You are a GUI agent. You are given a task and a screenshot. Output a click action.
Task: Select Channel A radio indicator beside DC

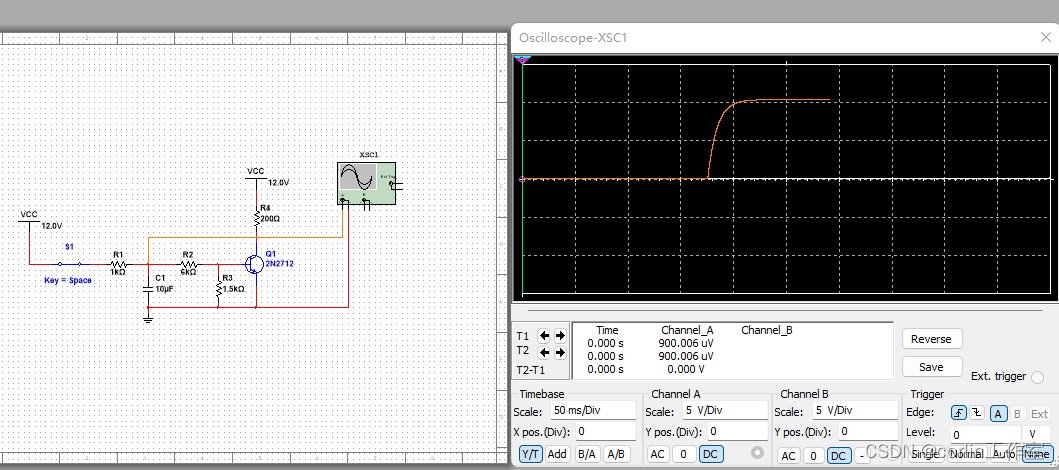[x=758, y=452]
